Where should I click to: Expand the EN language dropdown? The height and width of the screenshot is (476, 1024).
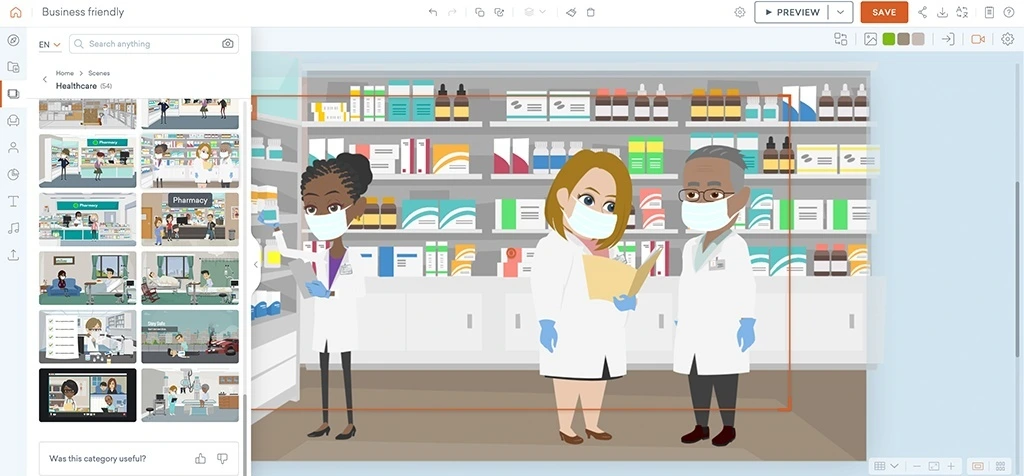pyautogui.click(x=49, y=44)
